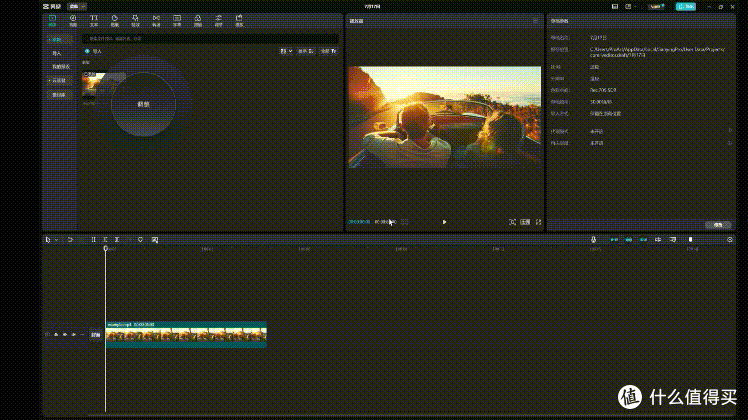The width and height of the screenshot is (748, 420).
Task: Click the blue export button at top right
Action: pos(686,7)
